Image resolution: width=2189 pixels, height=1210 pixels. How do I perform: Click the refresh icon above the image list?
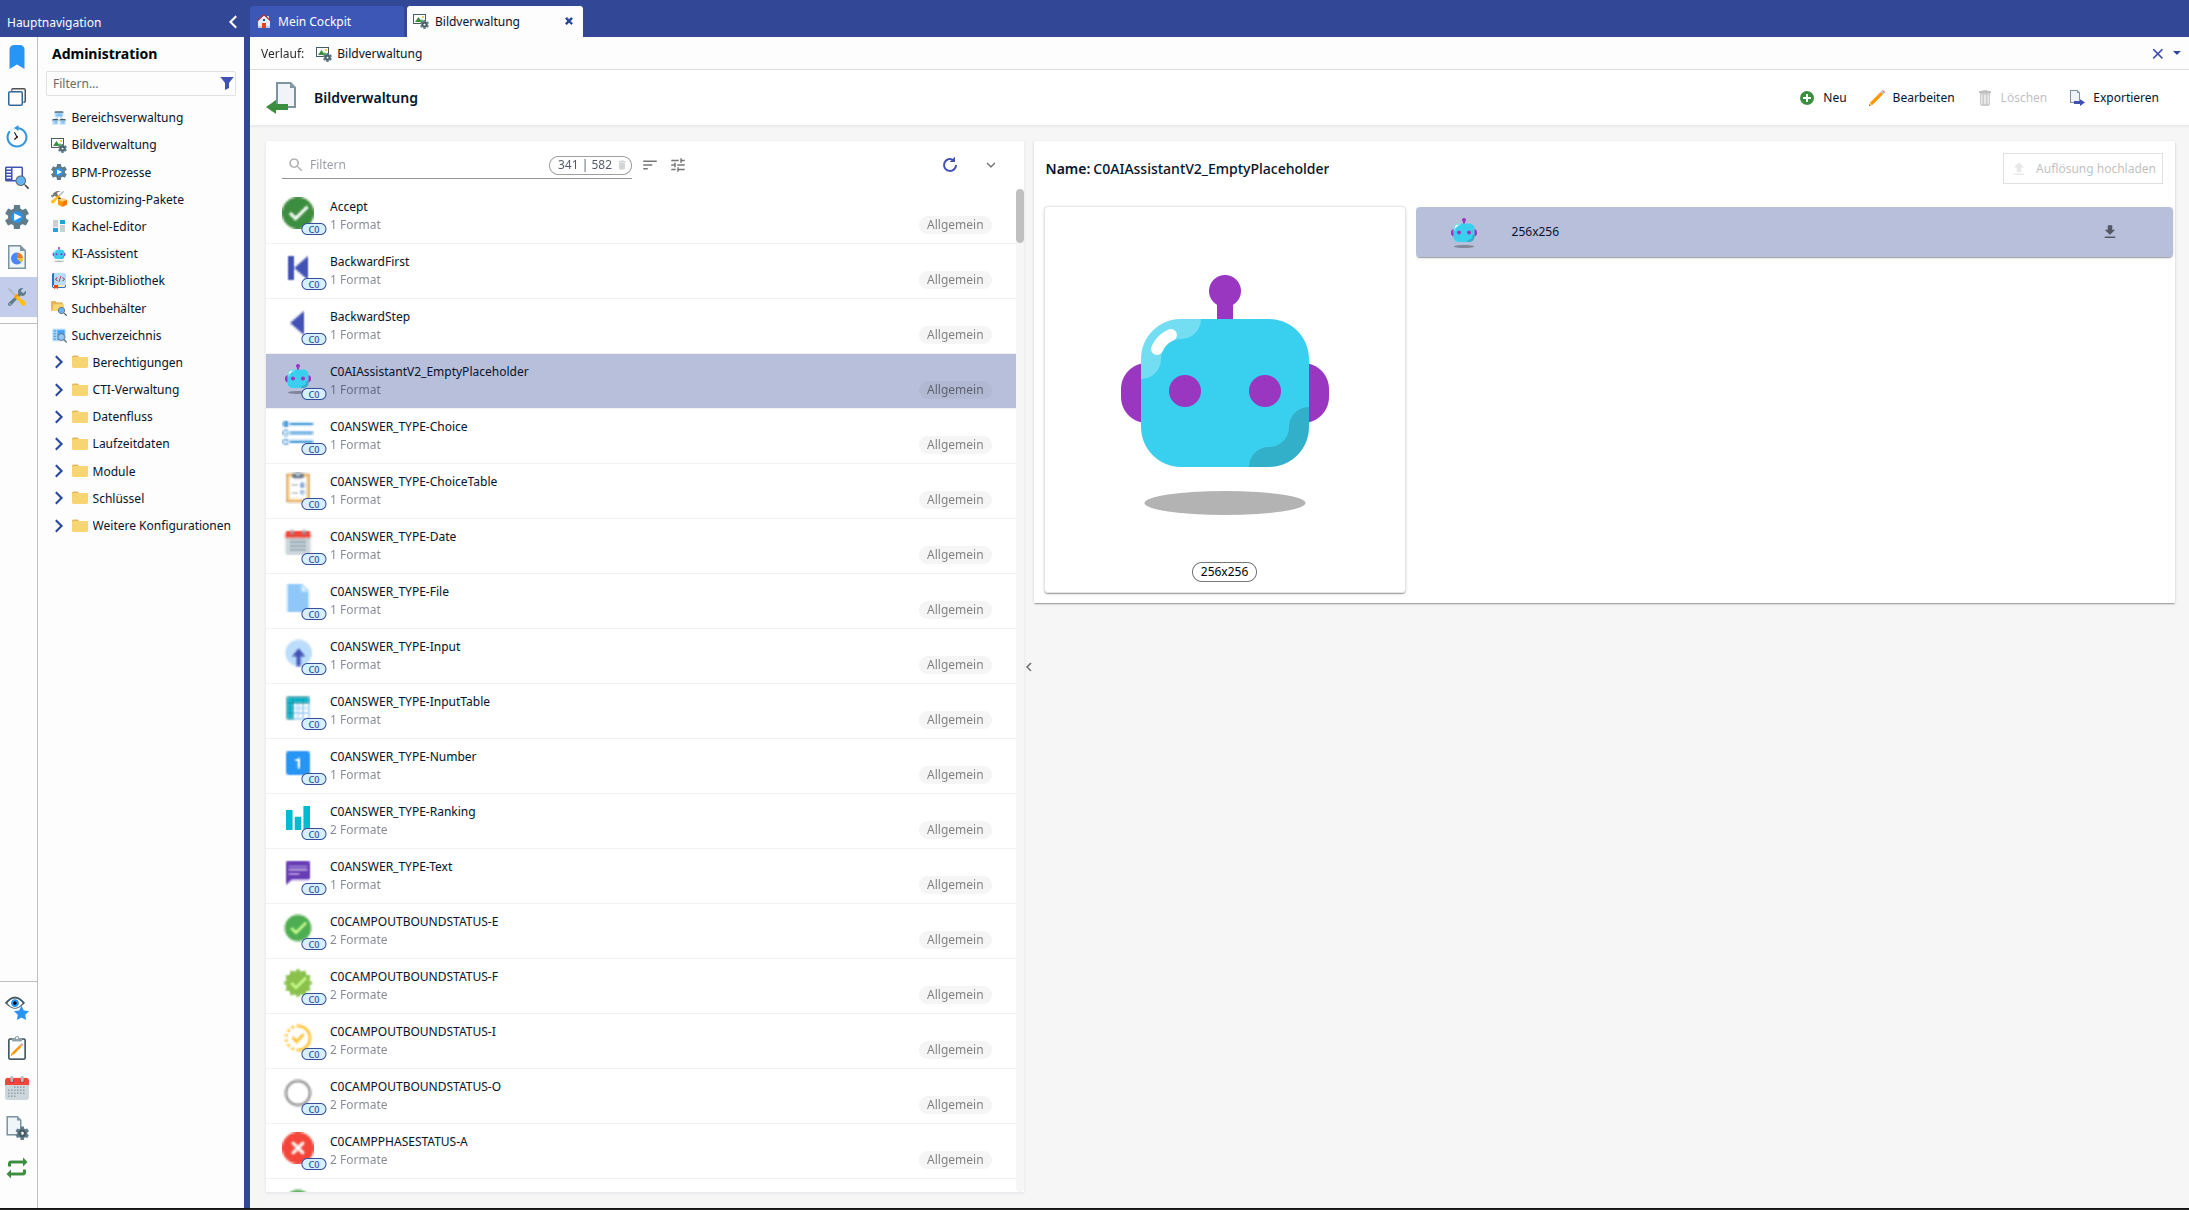coord(950,165)
